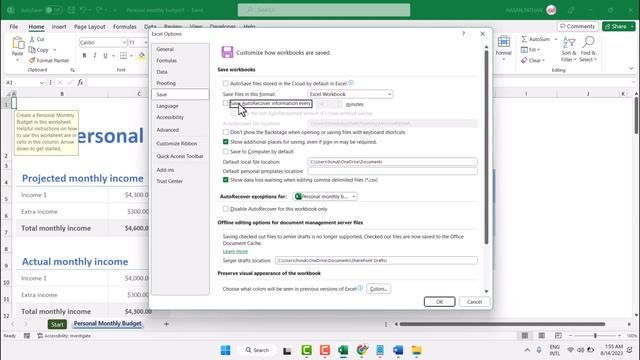Toggle Italic formatting

[x=95, y=56]
